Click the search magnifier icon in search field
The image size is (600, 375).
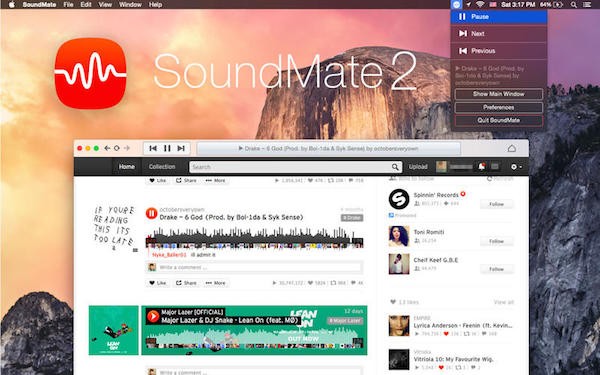click(395, 167)
